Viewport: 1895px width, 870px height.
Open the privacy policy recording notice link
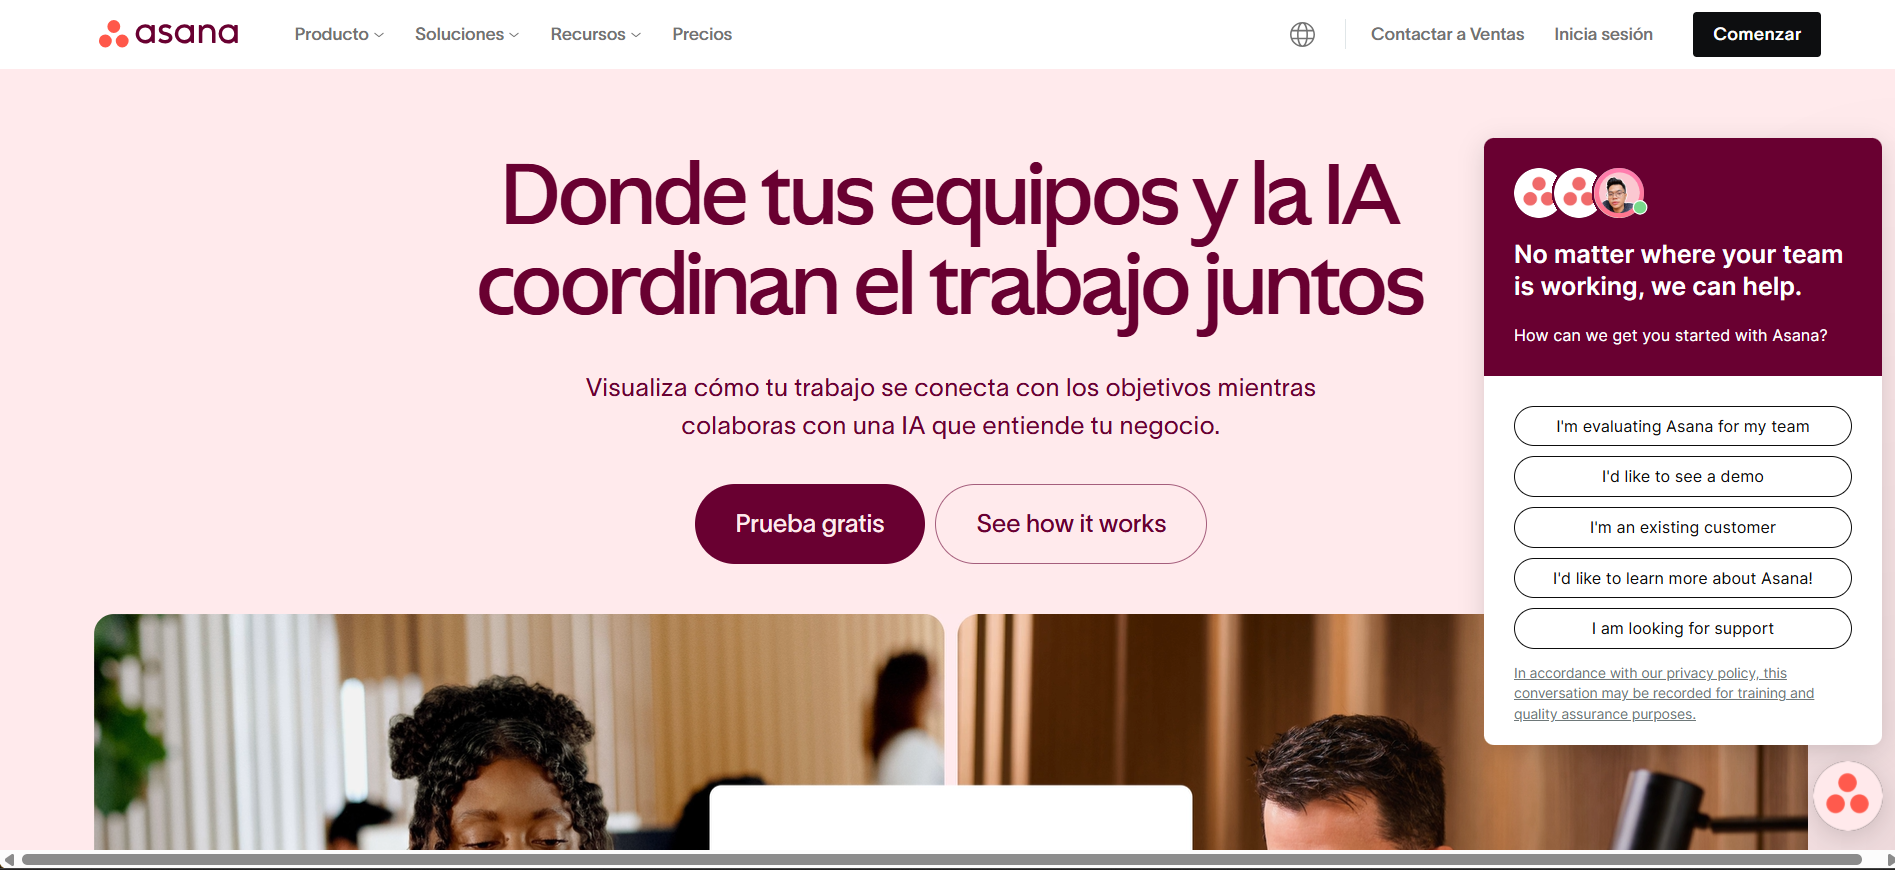pos(1663,694)
